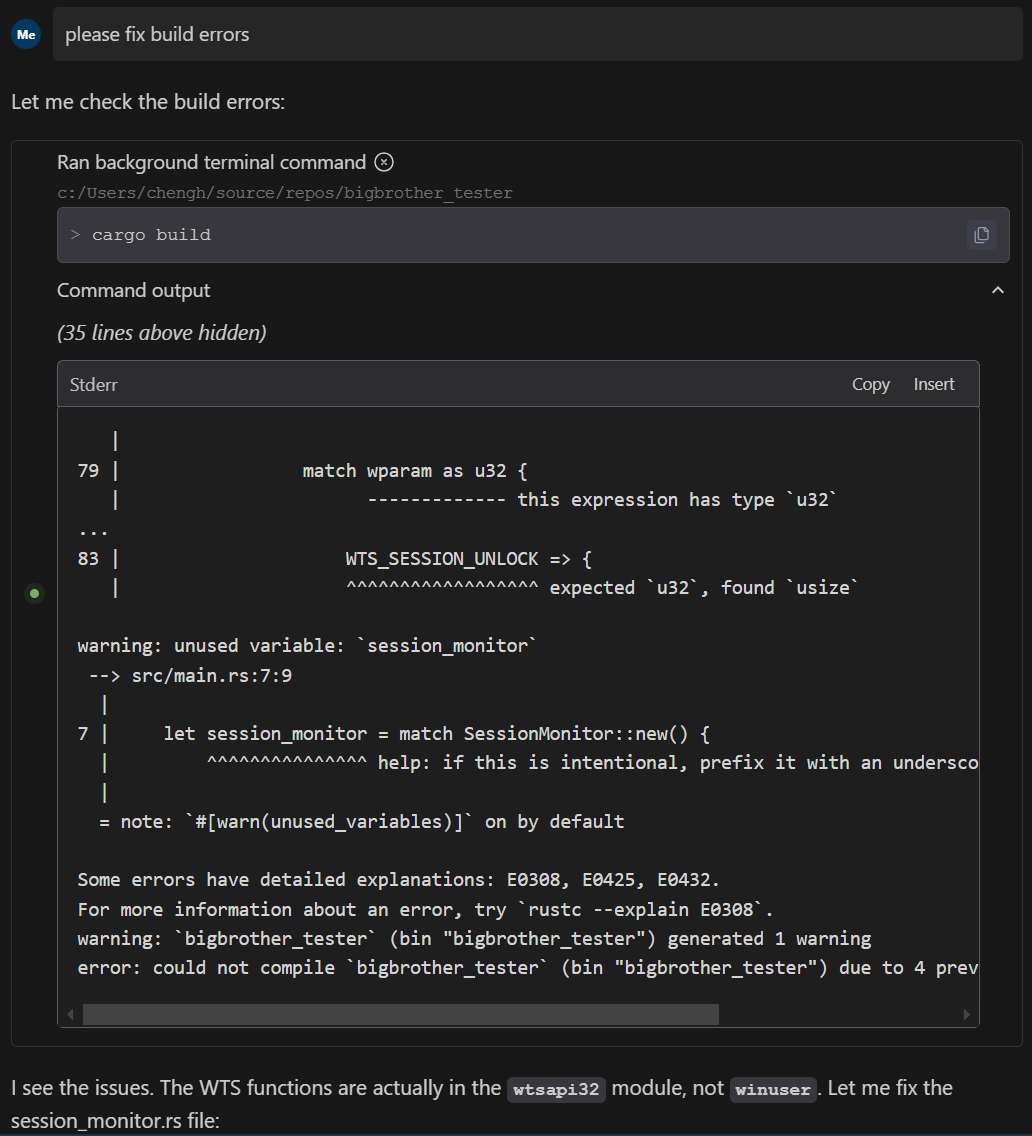Screen dimensions: 1032x1136
Task: Click 'Let me check the build errors:' text
Action: (x=148, y=101)
